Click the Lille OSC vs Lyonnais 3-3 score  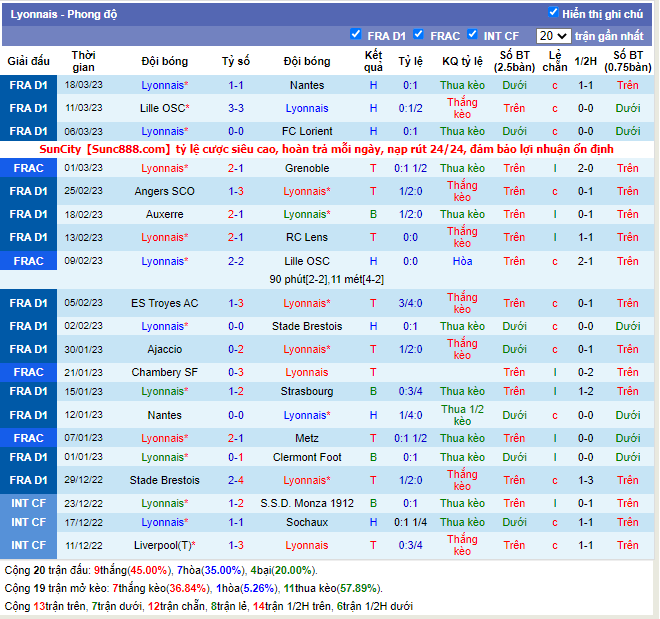[x=236, y=108]
